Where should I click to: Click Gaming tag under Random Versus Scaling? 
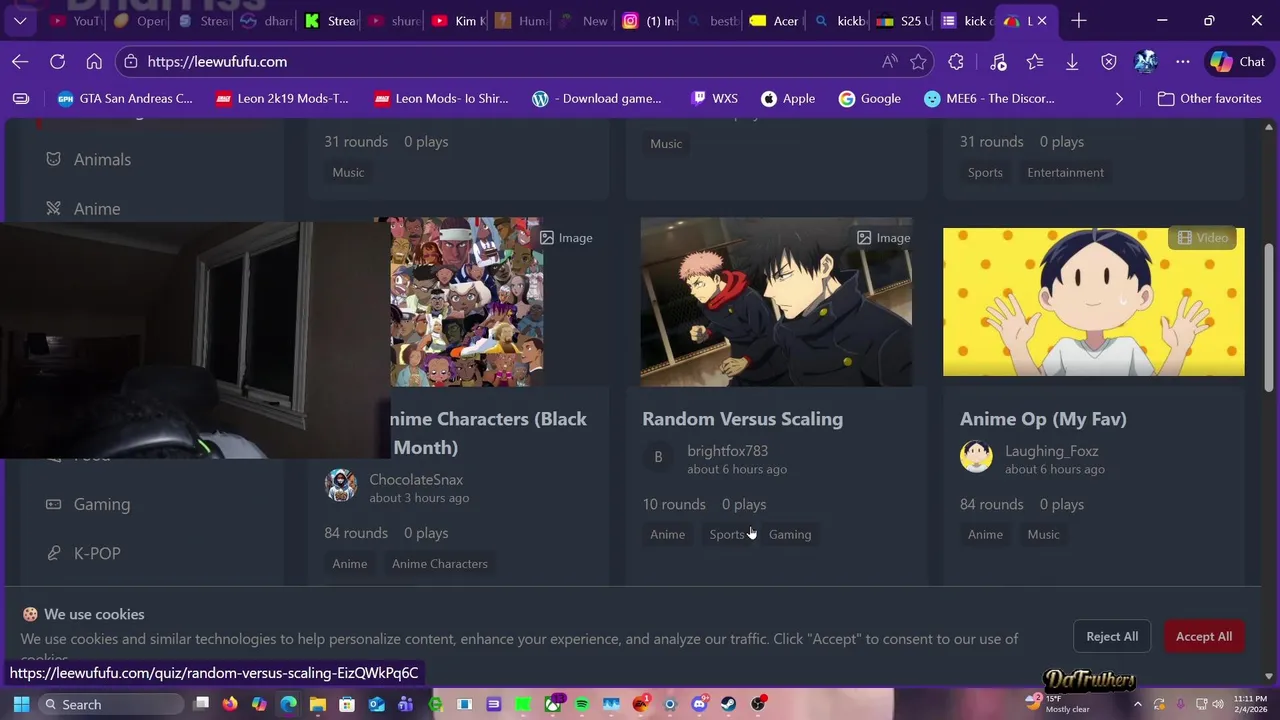[x=790, y=534]
